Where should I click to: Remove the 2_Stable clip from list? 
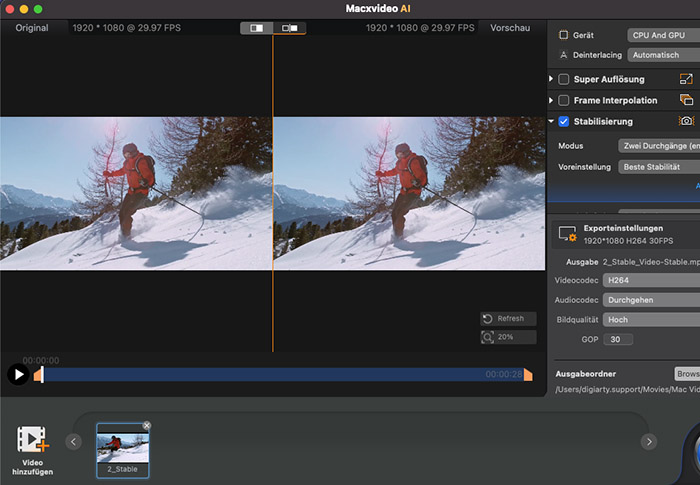click(x=146, y=426)
